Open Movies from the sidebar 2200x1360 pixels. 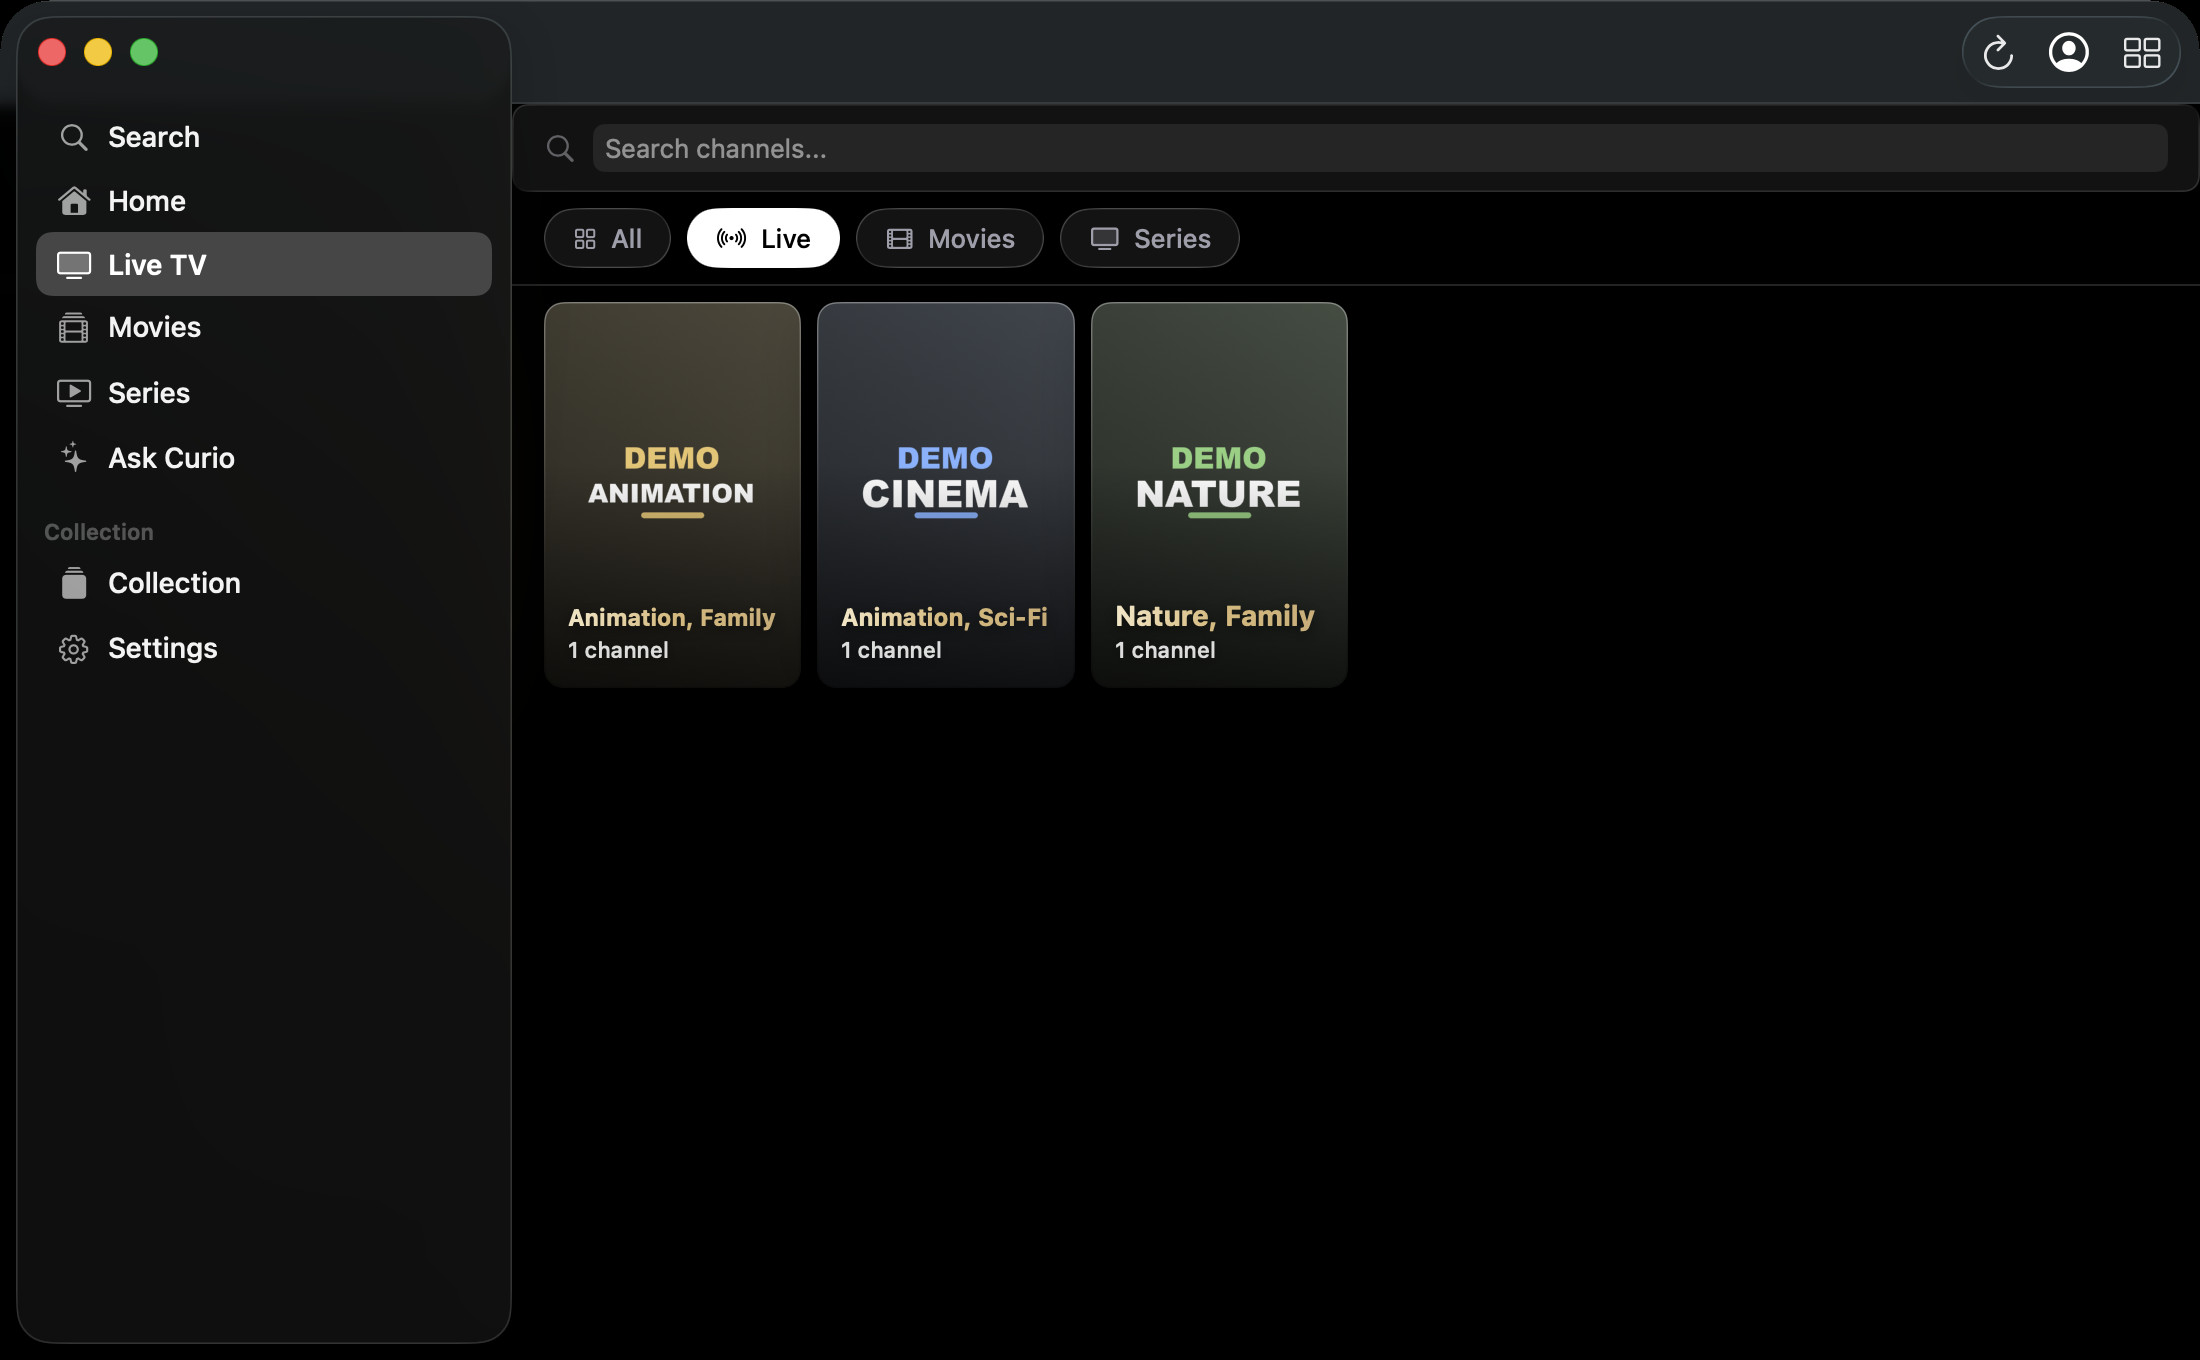(264, 327)
